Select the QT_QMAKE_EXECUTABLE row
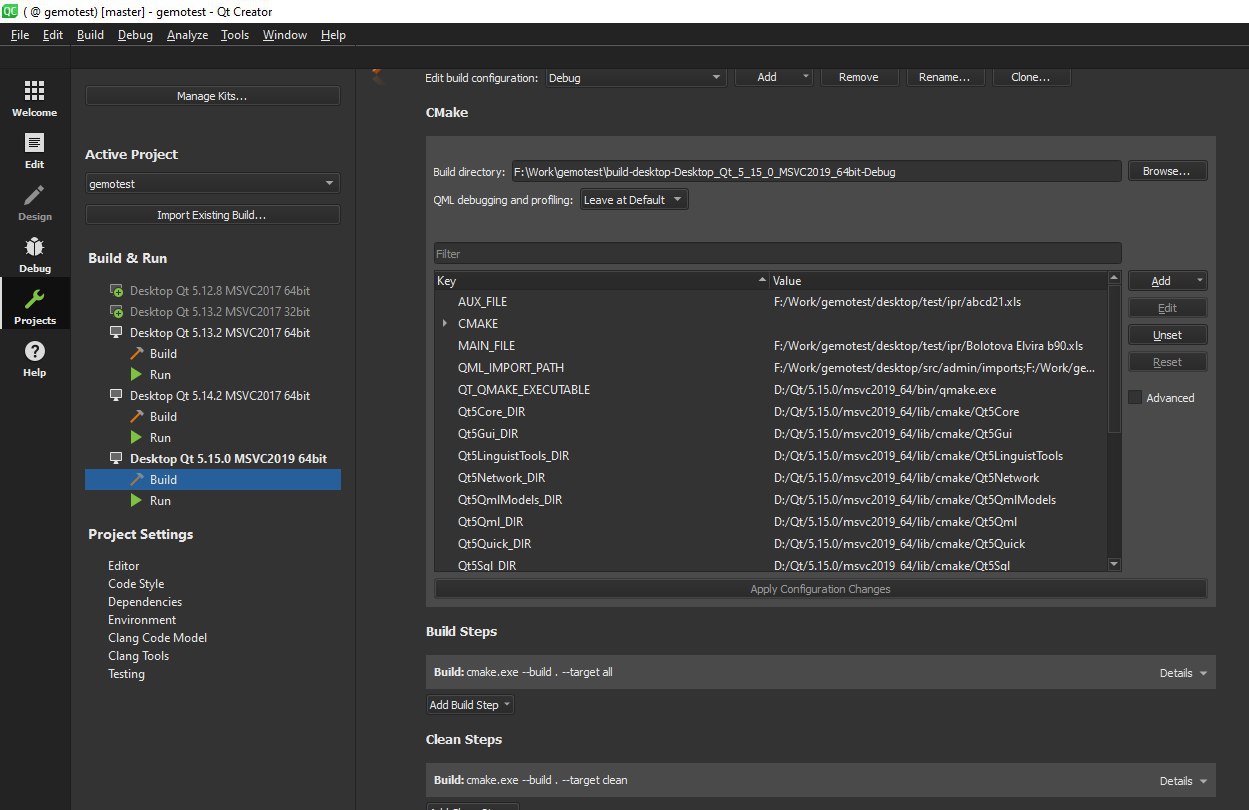The width and height of the screenshot is (1249, 810). pyautogui.click(x=771, y=390)
